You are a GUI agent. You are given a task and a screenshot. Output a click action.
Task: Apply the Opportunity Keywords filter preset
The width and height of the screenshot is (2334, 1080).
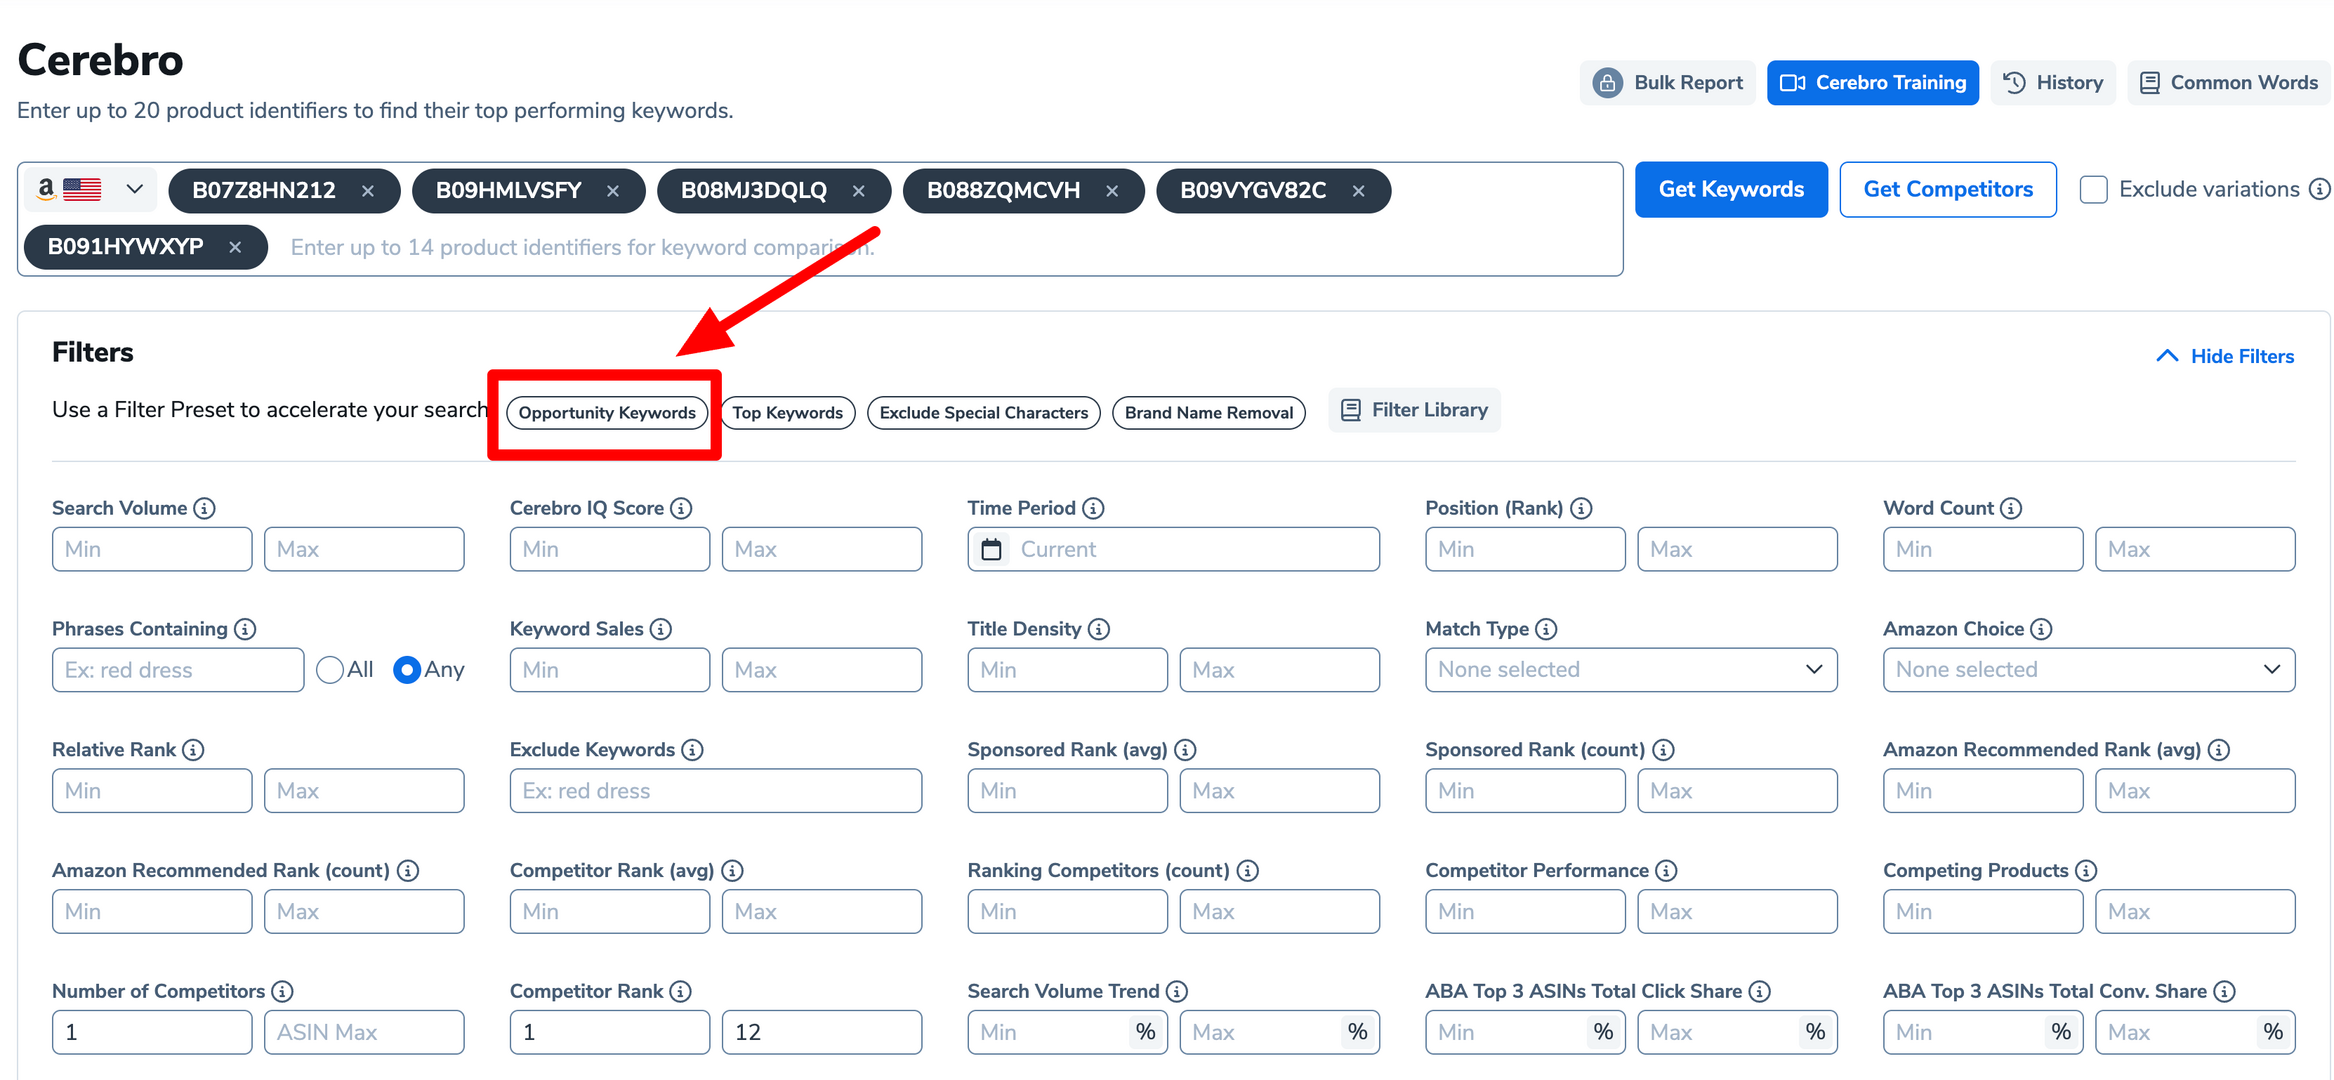coord(606,413)
